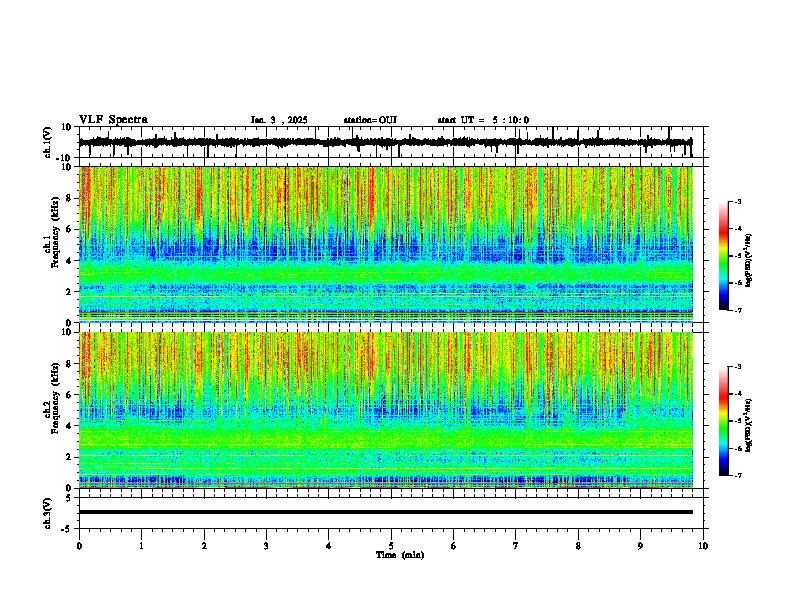The width and height of the screenshot is (792, 612).
Task: Click inside the ch.2 frequency spectrogram
Action: pos(386,410)
